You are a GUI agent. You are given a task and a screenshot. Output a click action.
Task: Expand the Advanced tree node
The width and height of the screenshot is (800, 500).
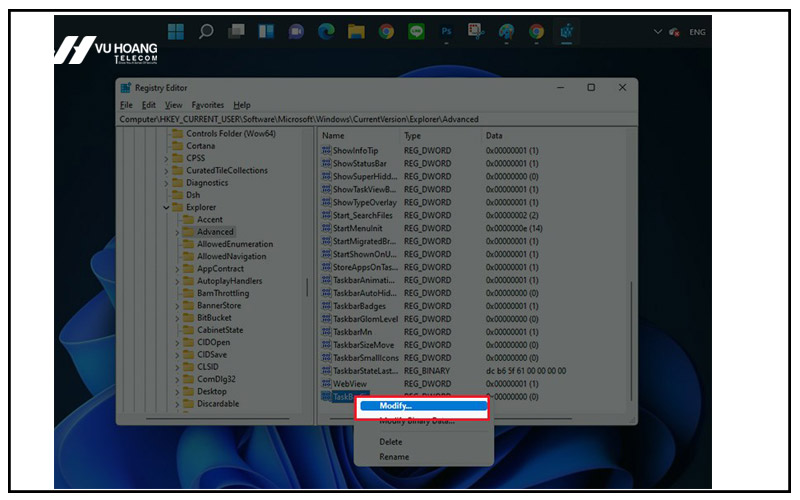pos(177,232)
